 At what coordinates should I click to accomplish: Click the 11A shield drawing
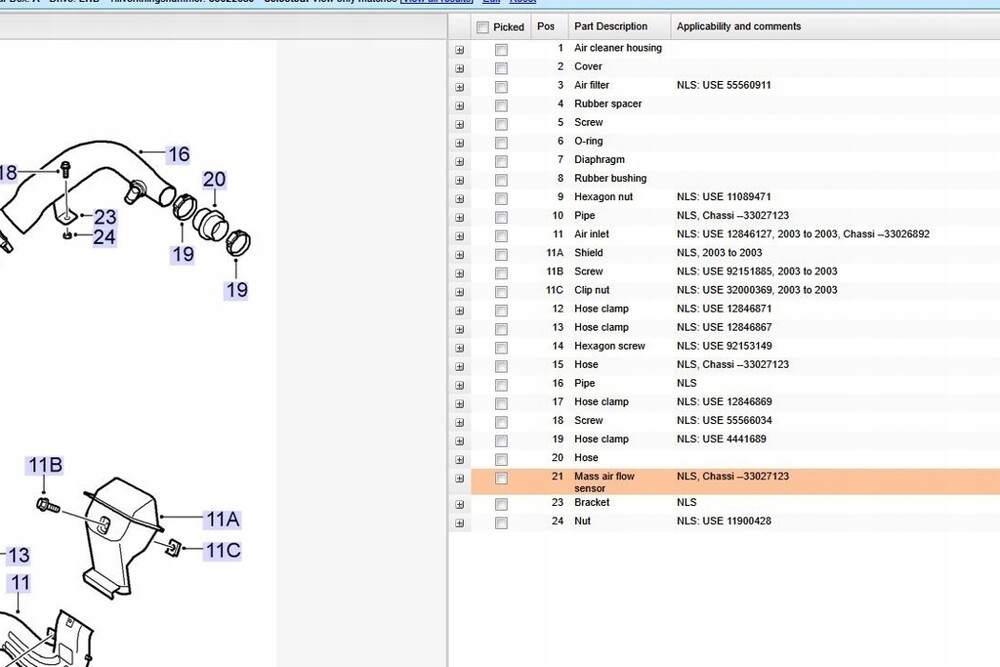pyautogui.click(x=121, y=536)
